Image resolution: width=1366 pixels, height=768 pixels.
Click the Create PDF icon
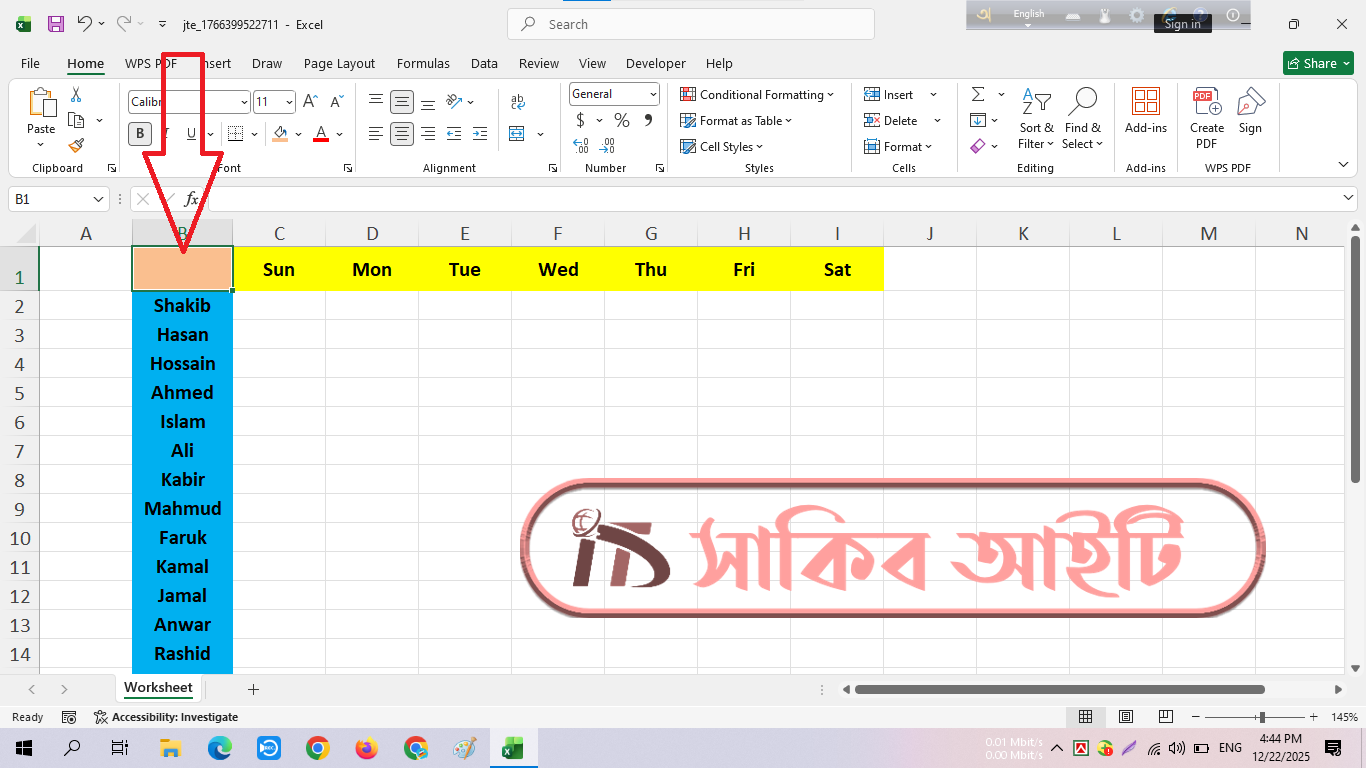(x=1207, y=118)
